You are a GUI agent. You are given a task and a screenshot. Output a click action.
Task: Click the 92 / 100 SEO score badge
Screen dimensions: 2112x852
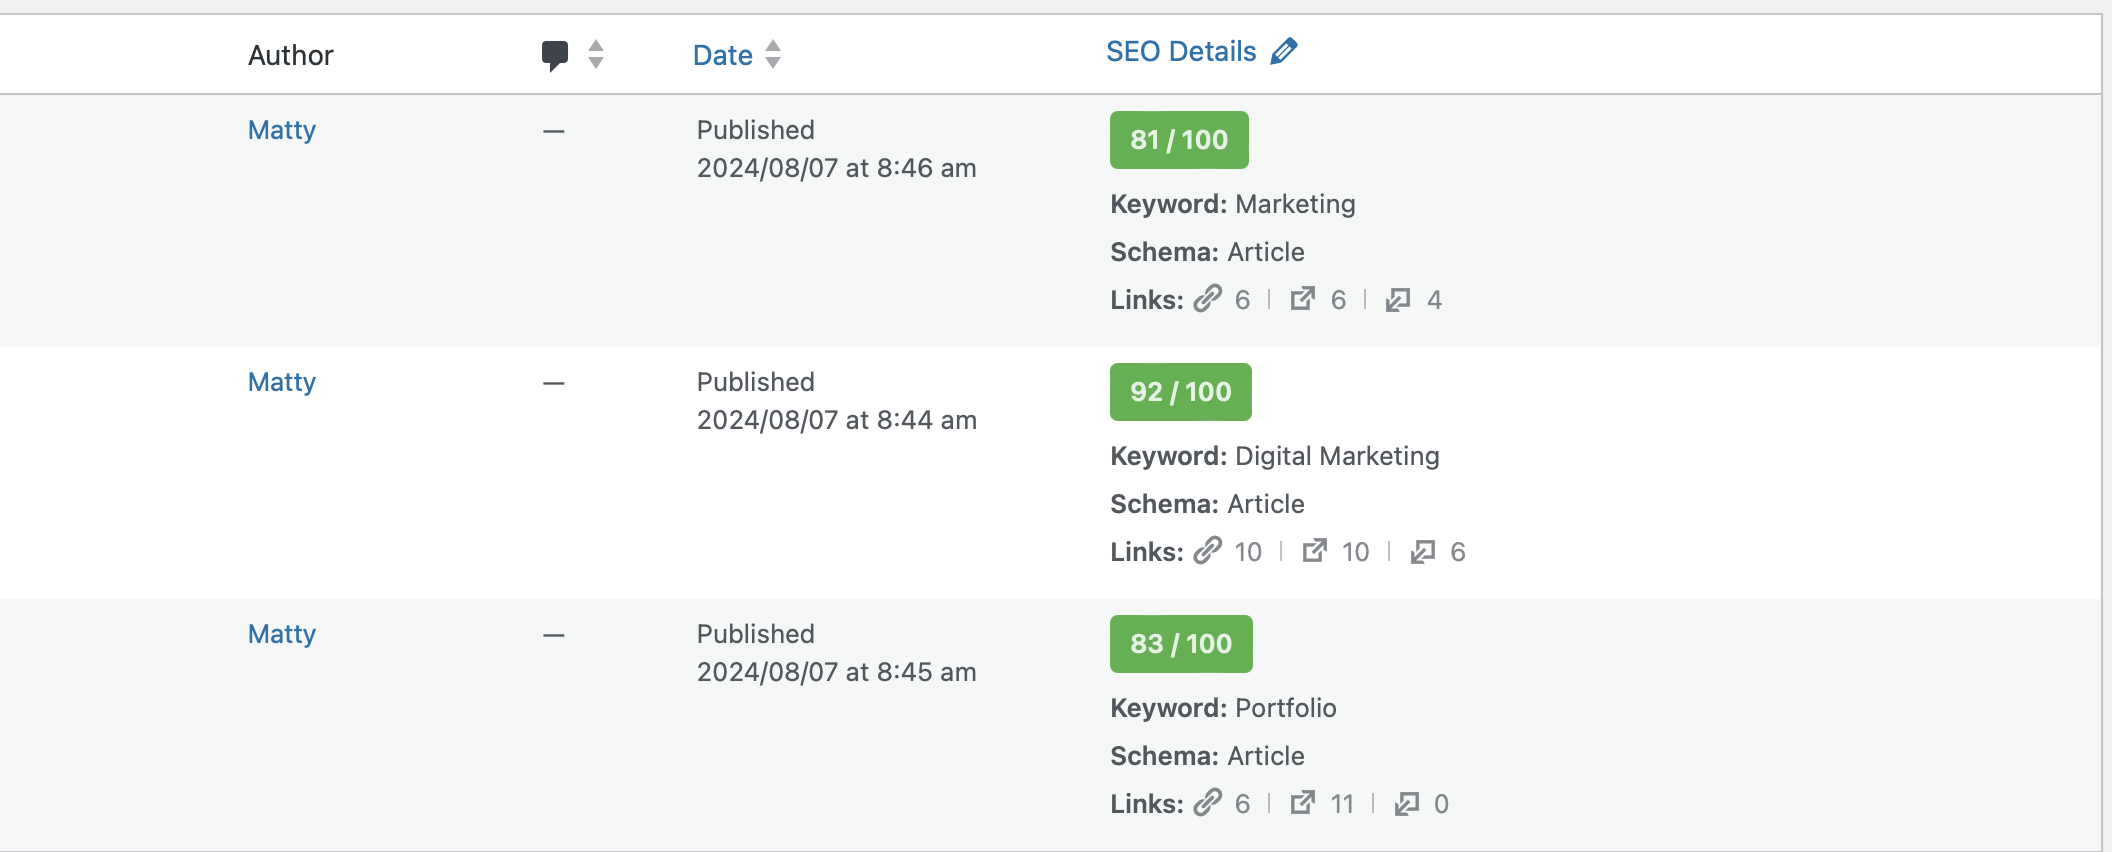(x=1181, y=392)
